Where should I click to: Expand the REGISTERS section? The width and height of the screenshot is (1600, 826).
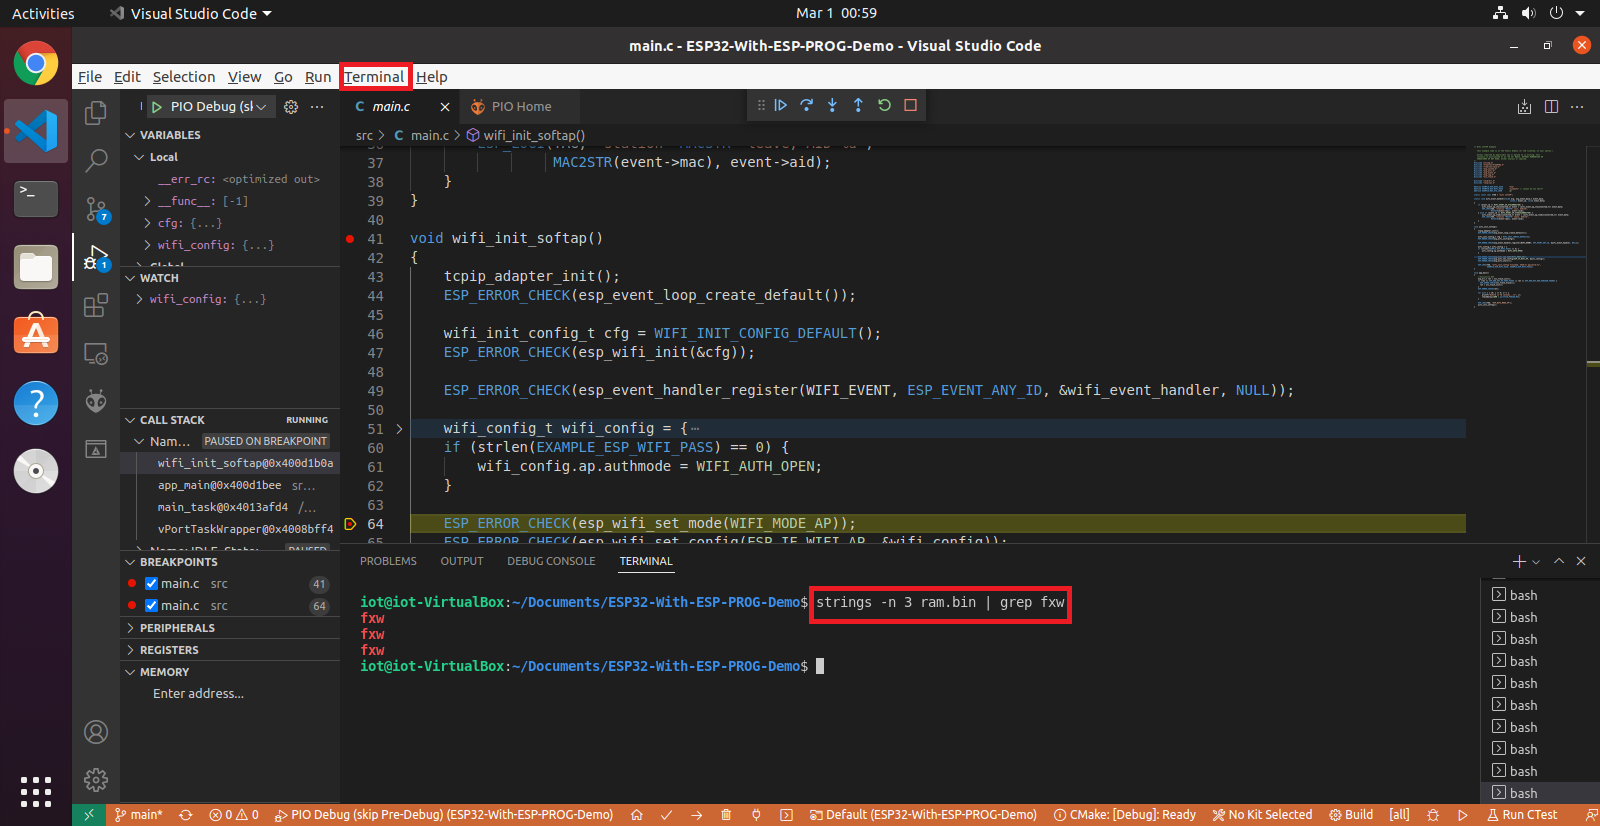[x=130, y=650]
